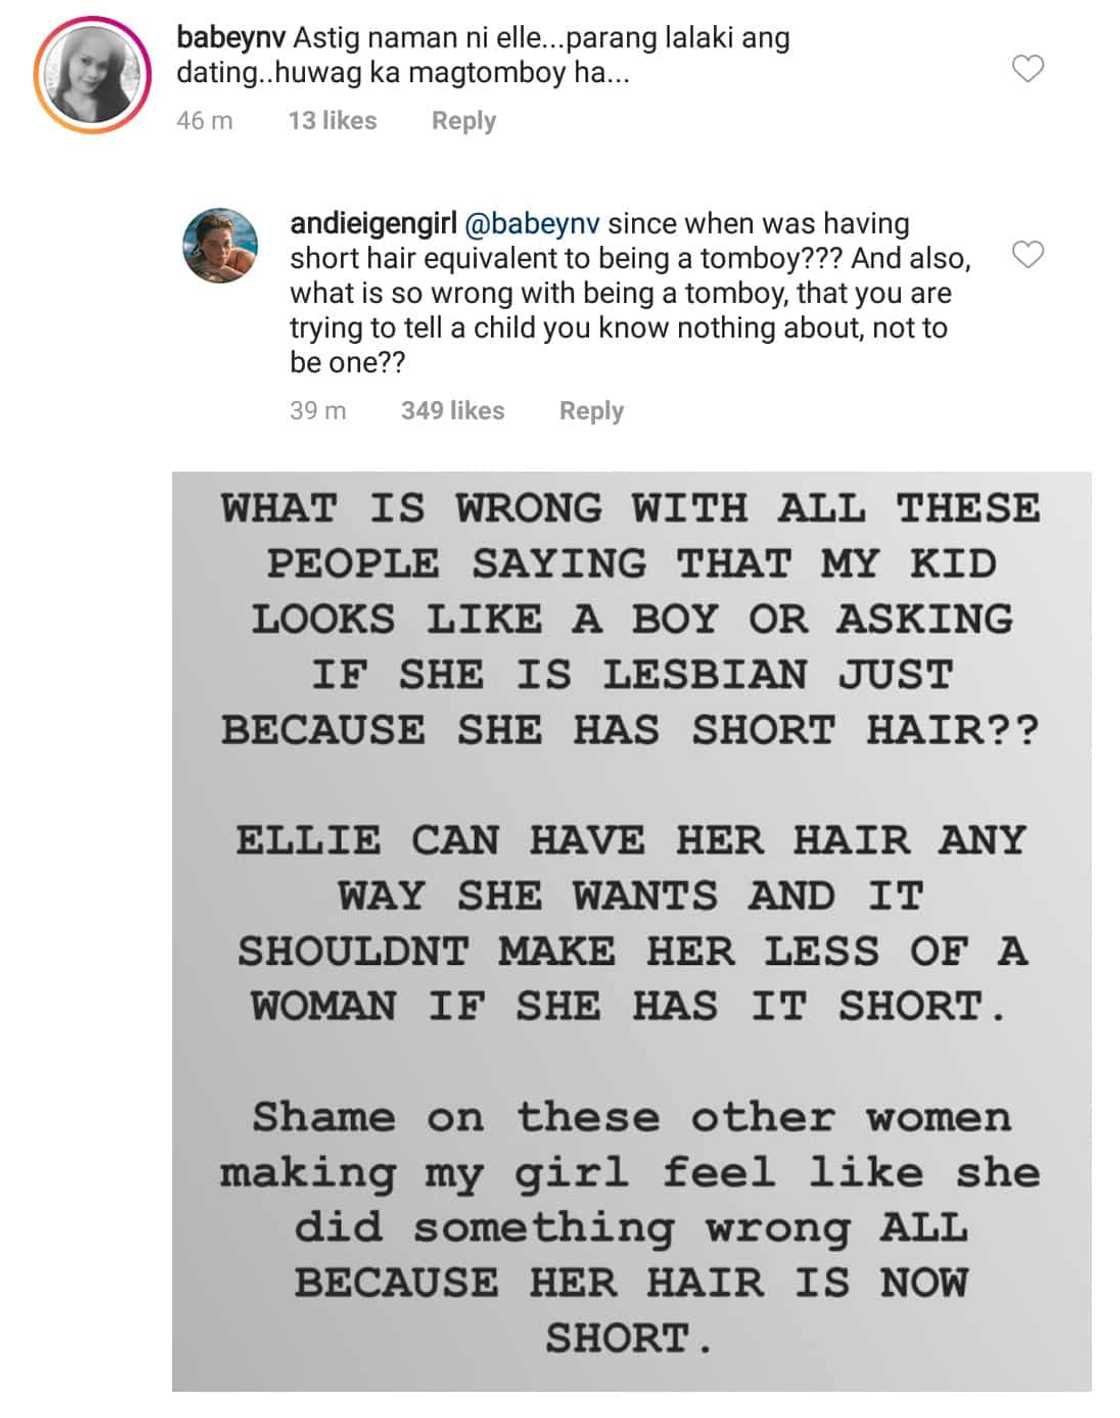Like babeynv's comment with the heart icon
1120x1418 pixels.
1028,69
